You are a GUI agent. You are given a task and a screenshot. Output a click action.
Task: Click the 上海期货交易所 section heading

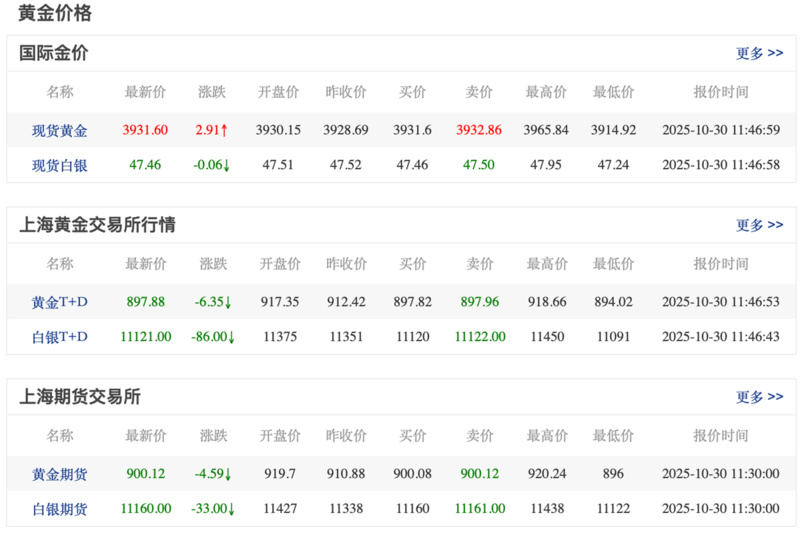point(80,397)
